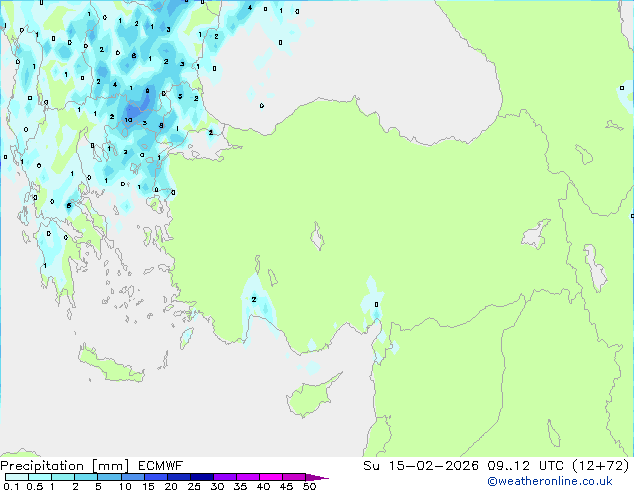Open the weatheronline.co.uk copyright link
Screen dimensions: 634x490
pos(550,481)
